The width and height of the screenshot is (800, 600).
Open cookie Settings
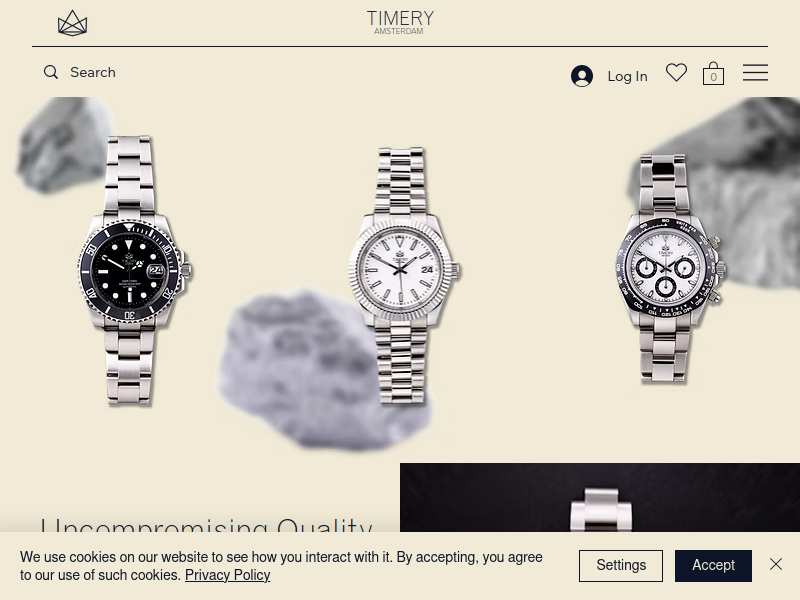pyautogui.click(x=621, y=565)
